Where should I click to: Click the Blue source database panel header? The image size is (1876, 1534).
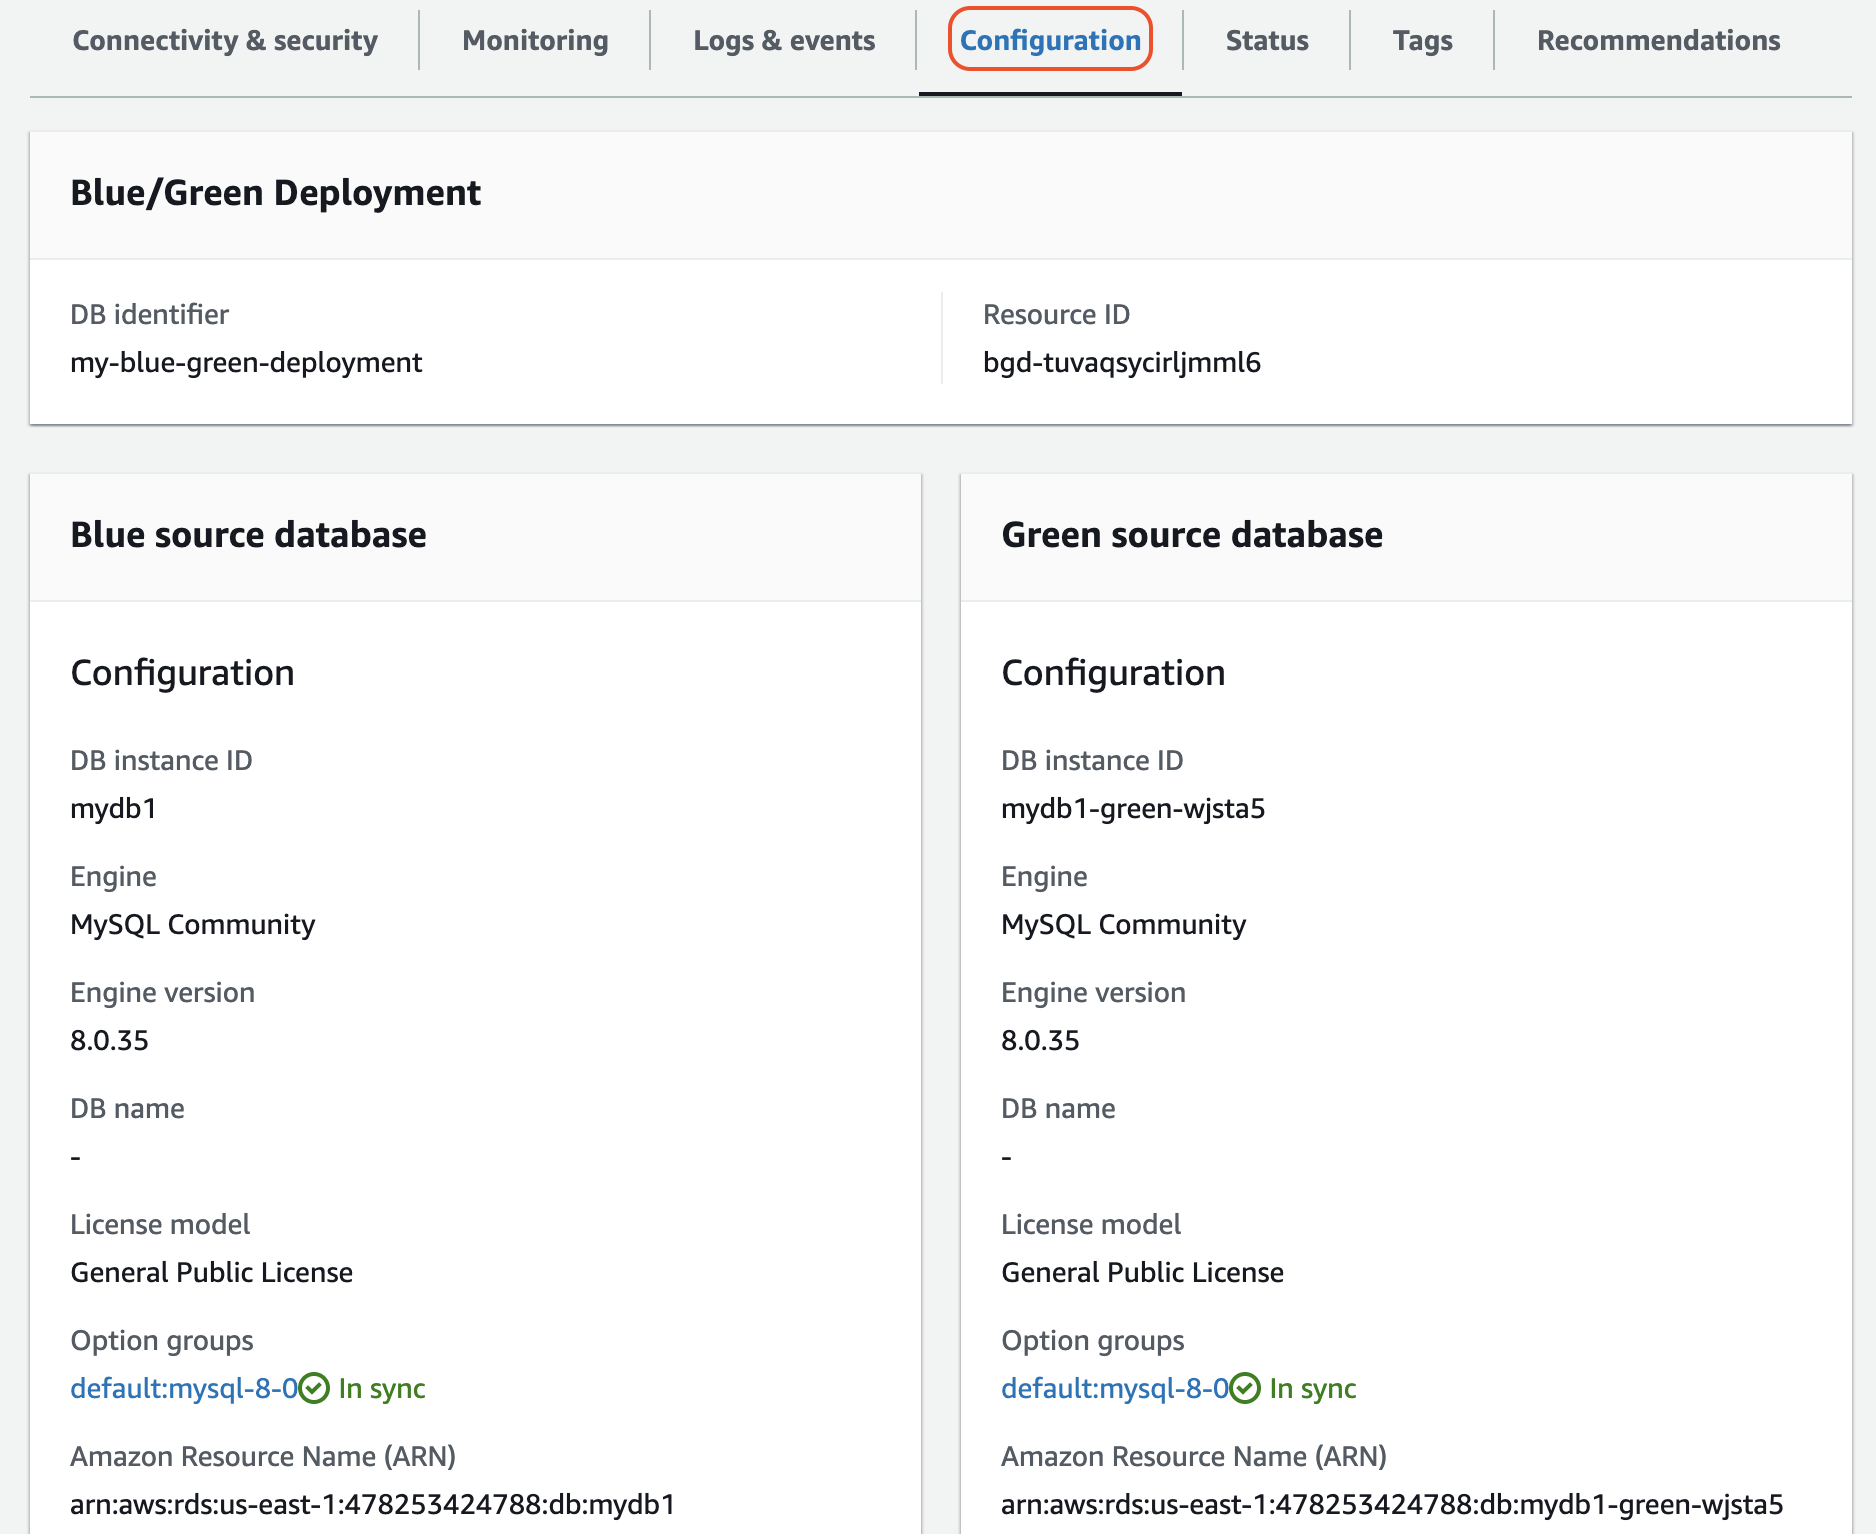click(x=247, y=535)
